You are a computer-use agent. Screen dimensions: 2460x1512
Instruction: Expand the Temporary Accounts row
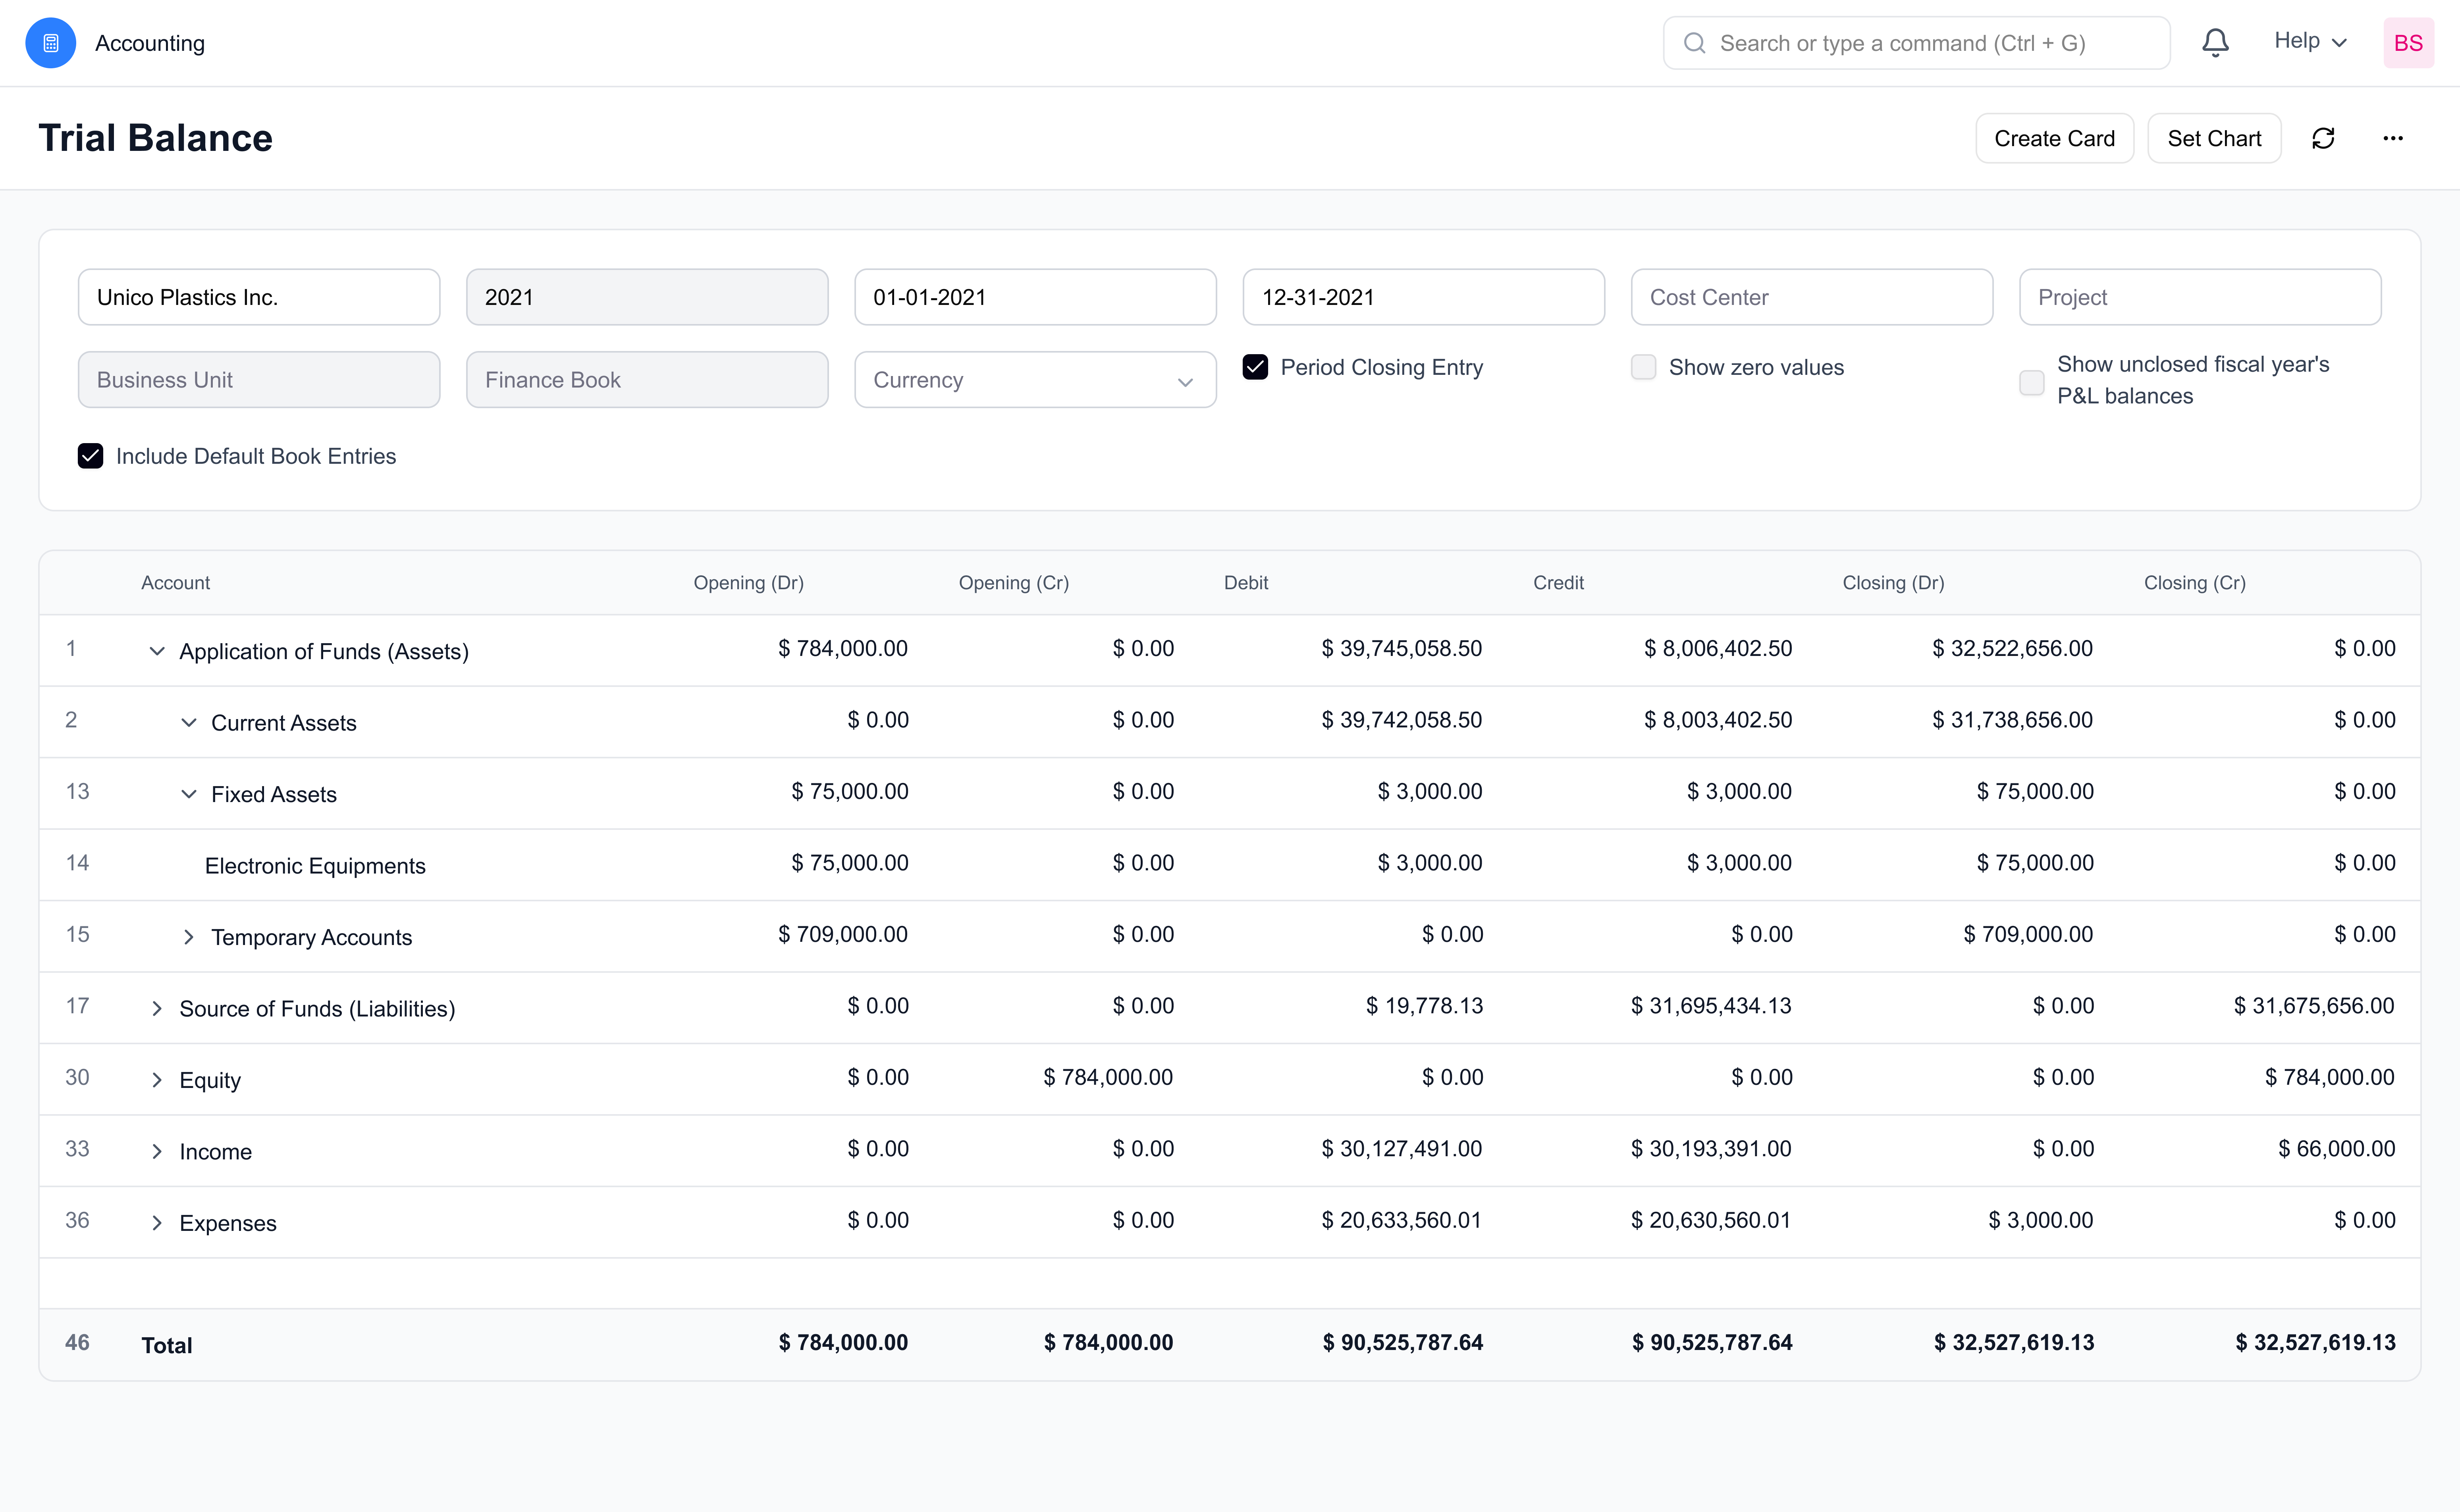(x=188, y=937)
